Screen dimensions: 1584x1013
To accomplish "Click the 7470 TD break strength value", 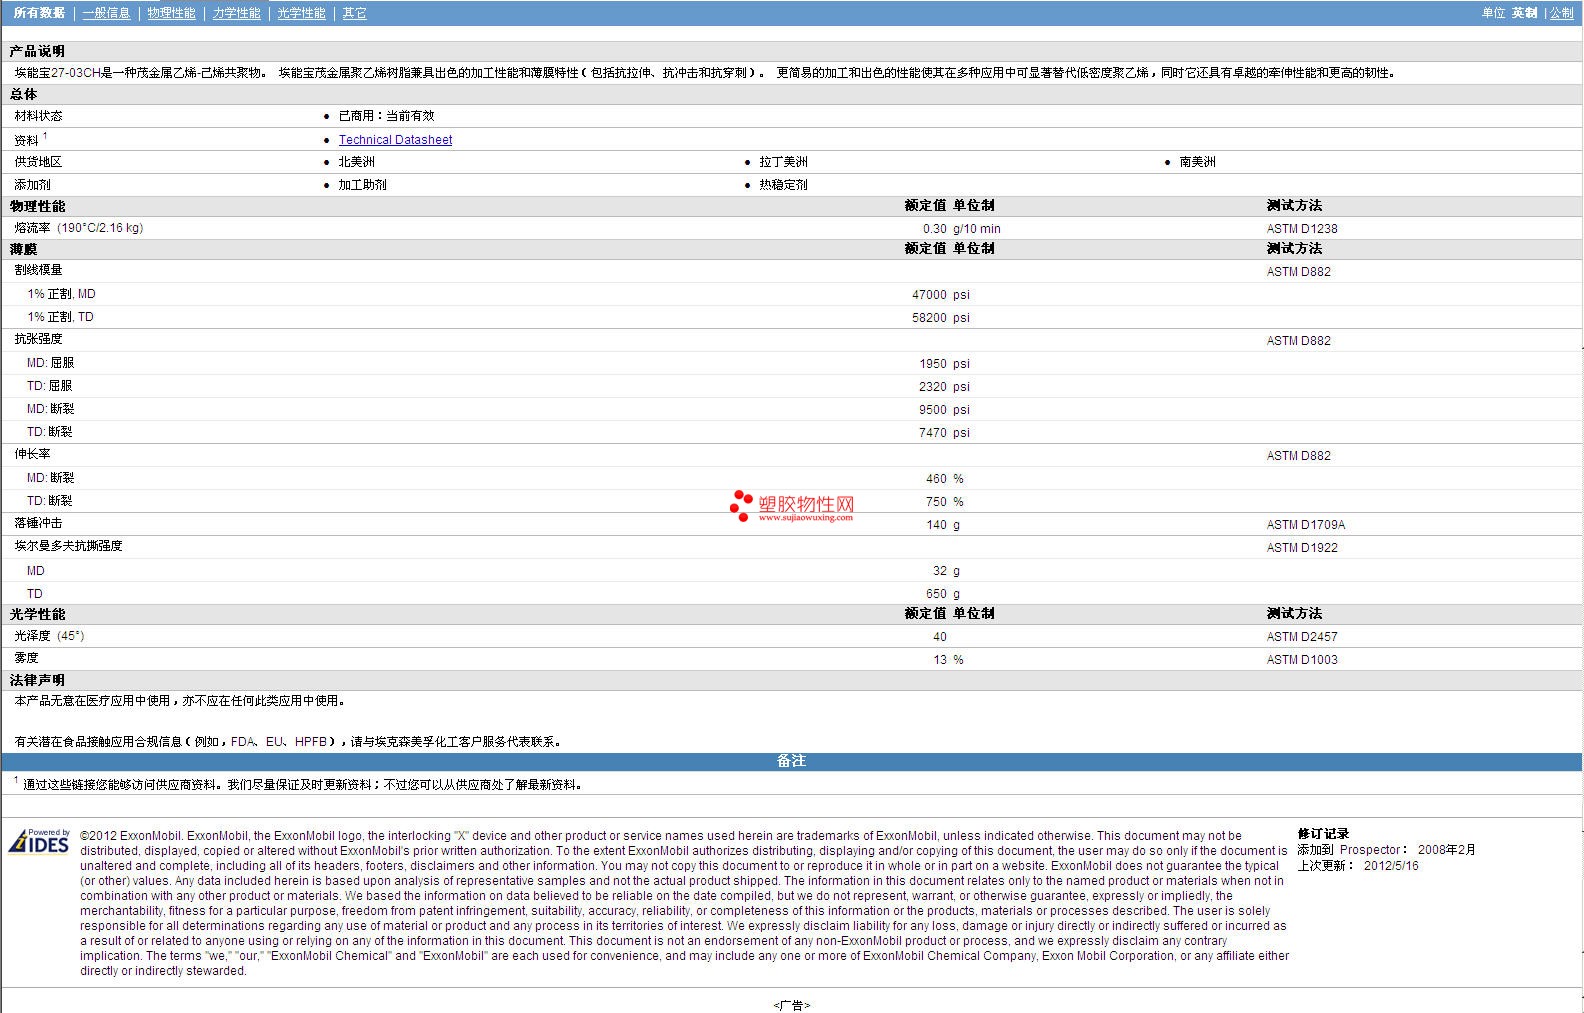I will tap(933, 433).
